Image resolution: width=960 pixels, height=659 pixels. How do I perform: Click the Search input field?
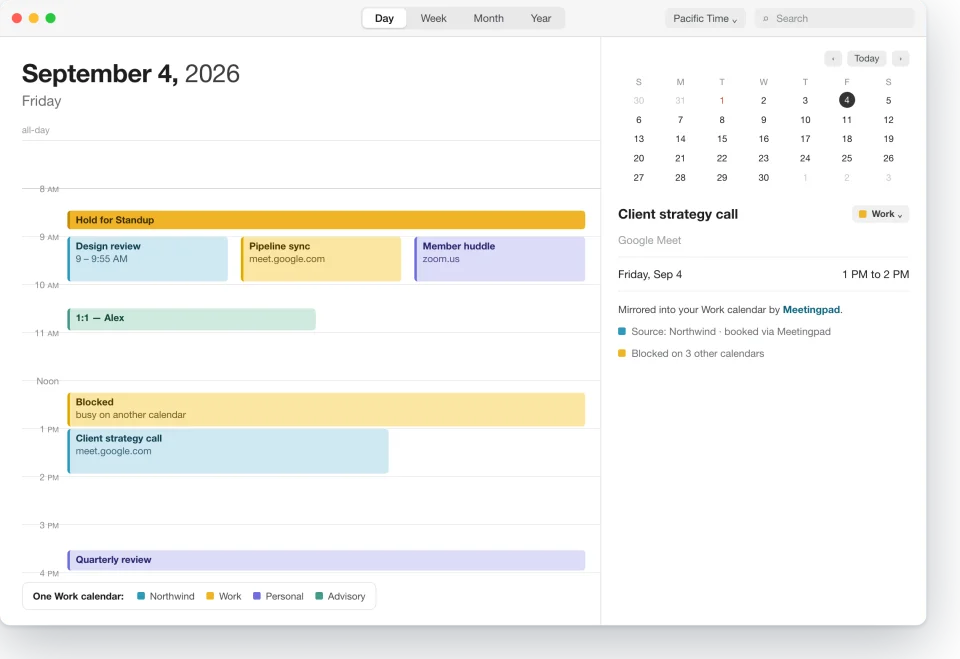834,18
